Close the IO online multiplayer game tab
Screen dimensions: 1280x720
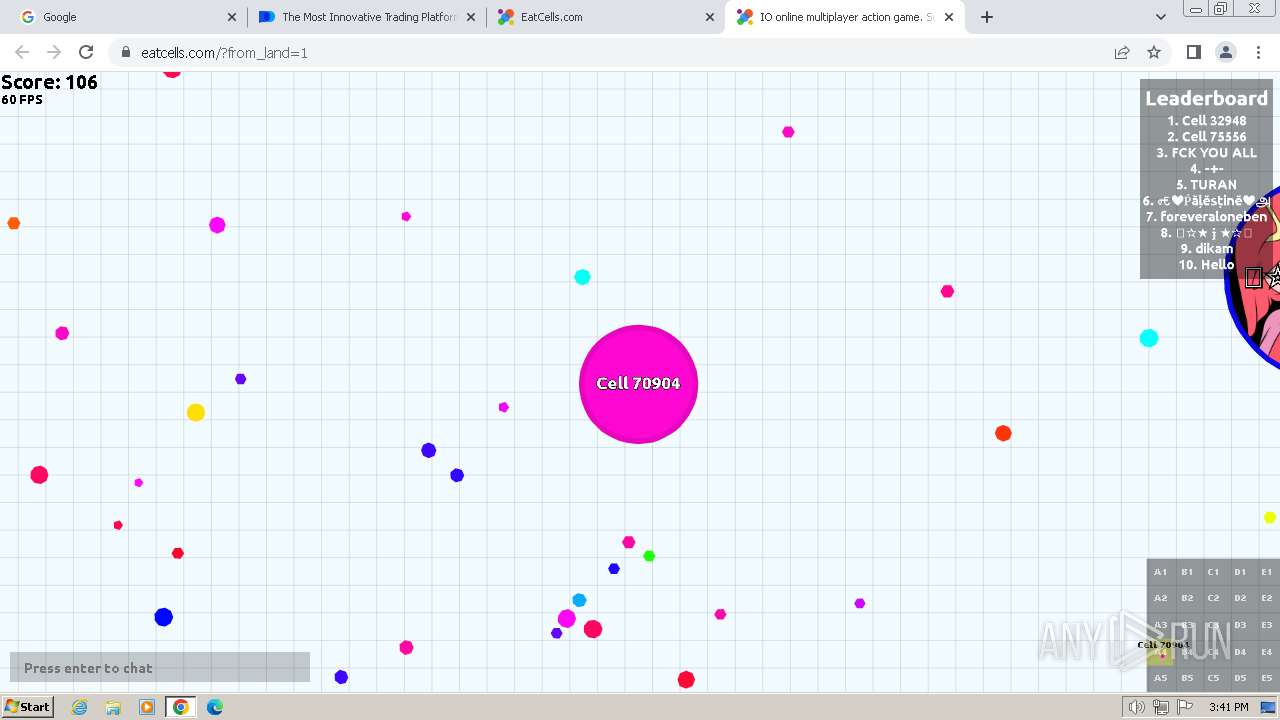click(x=949, y=17)
